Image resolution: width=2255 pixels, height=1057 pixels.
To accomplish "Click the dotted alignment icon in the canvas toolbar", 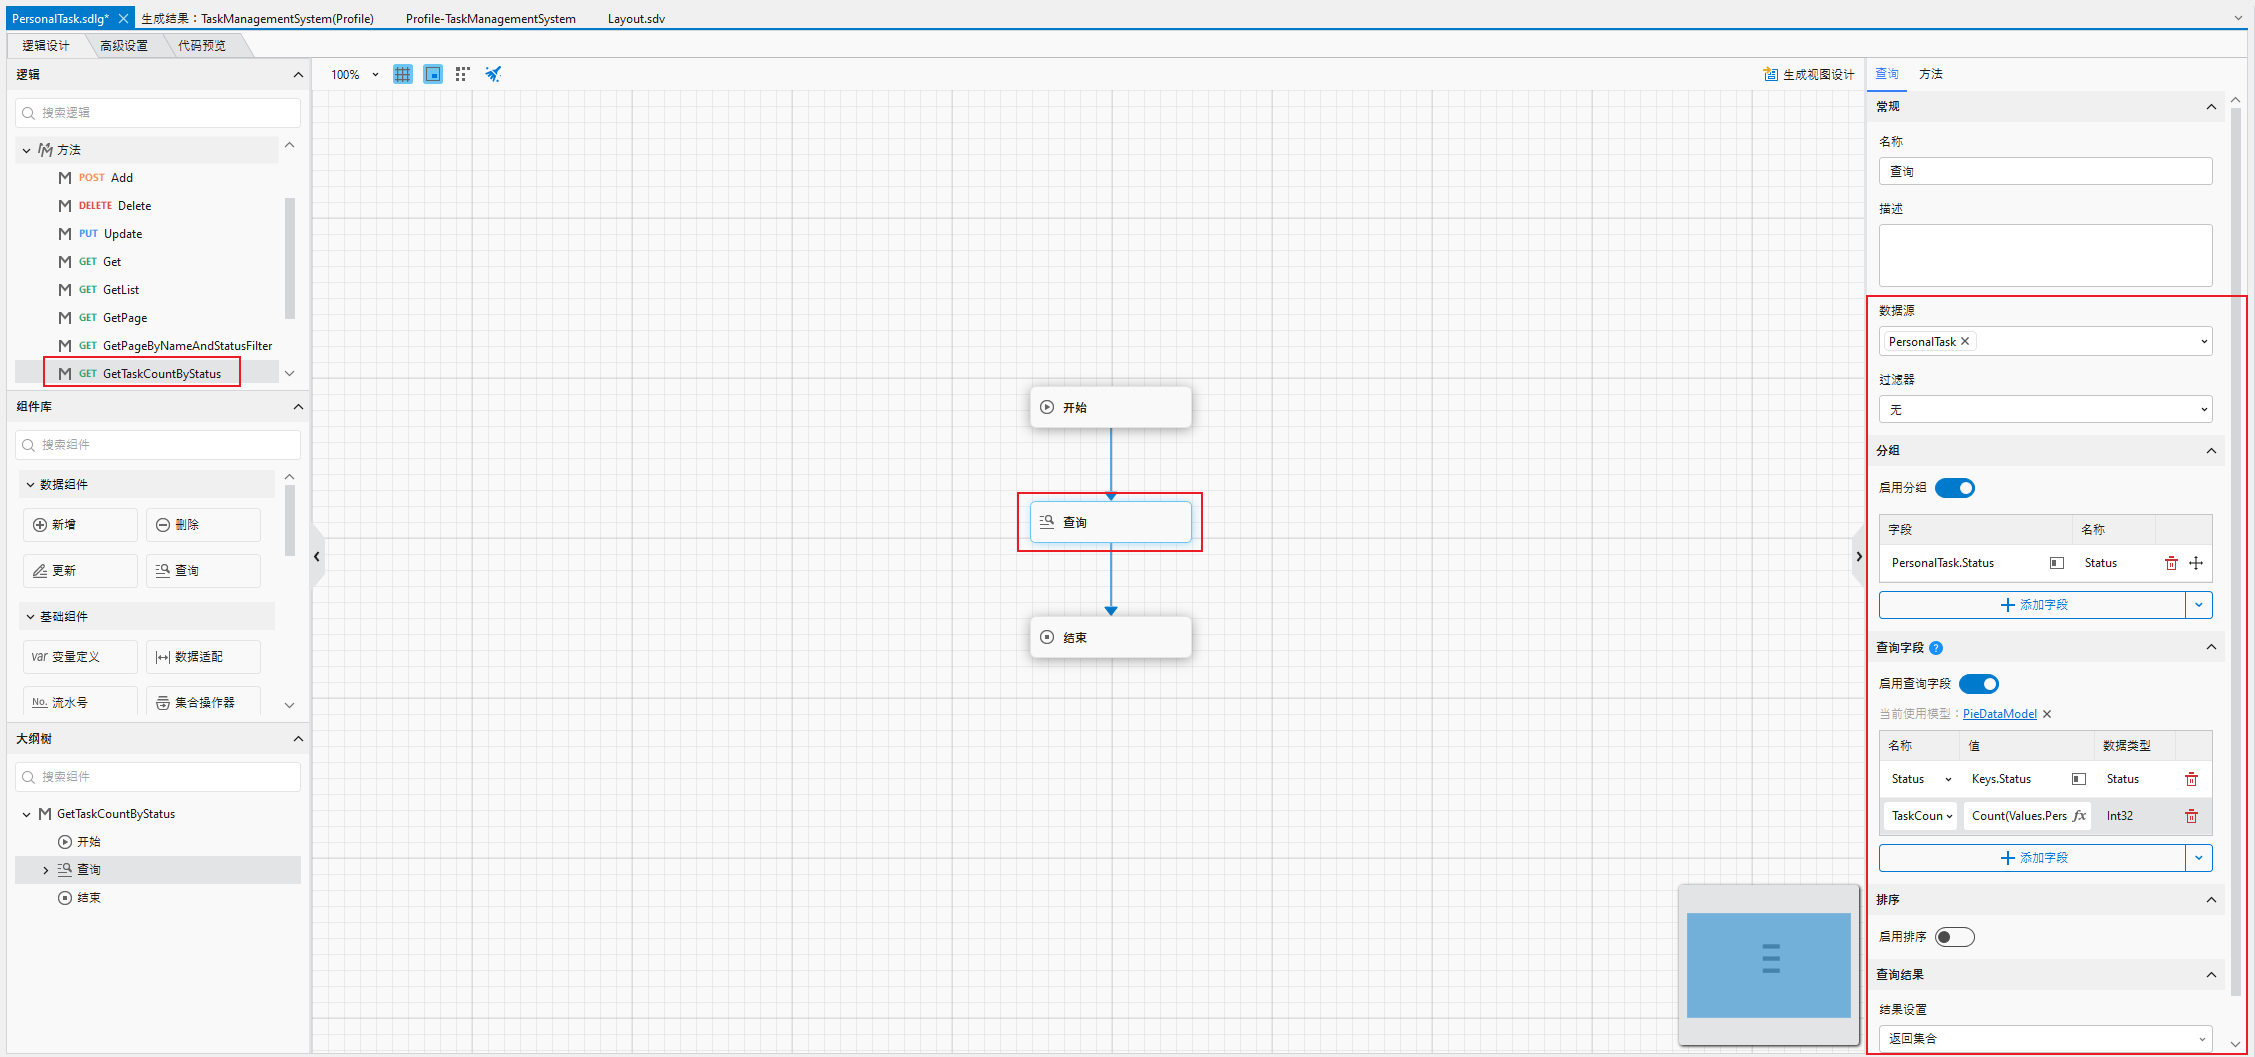I will coord(462,74).
